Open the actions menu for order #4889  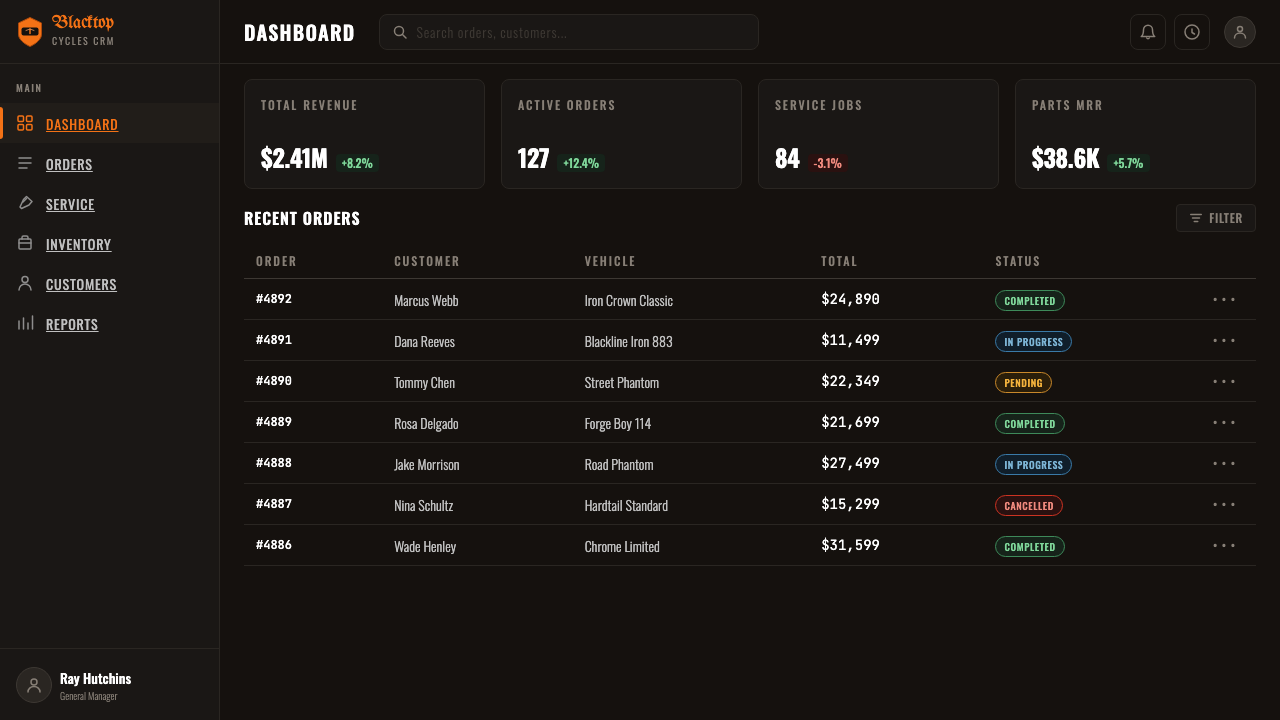[1224, 422]
